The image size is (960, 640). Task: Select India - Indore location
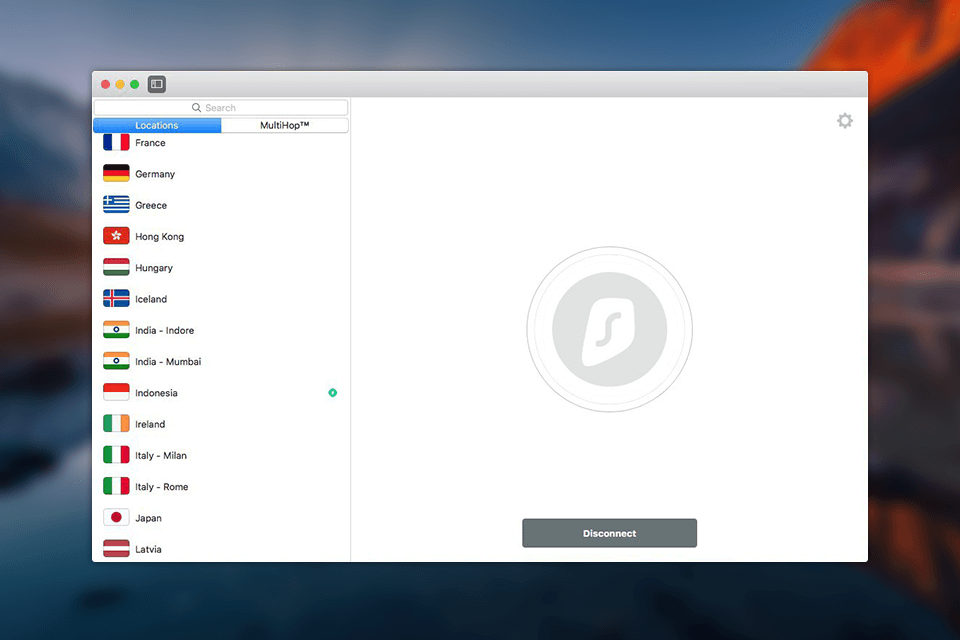tap(221, 330)
